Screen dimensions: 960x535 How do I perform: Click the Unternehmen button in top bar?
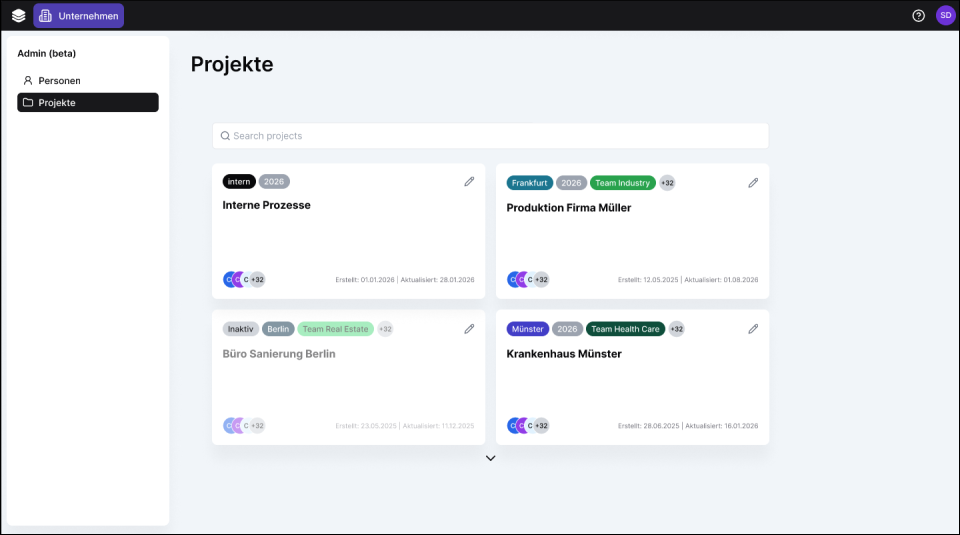pos(79,16)
